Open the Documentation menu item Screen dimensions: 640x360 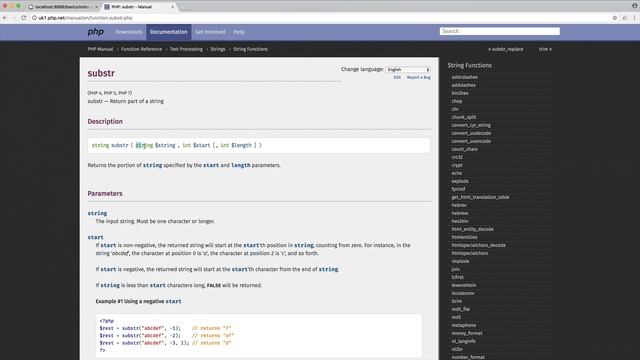169,32
